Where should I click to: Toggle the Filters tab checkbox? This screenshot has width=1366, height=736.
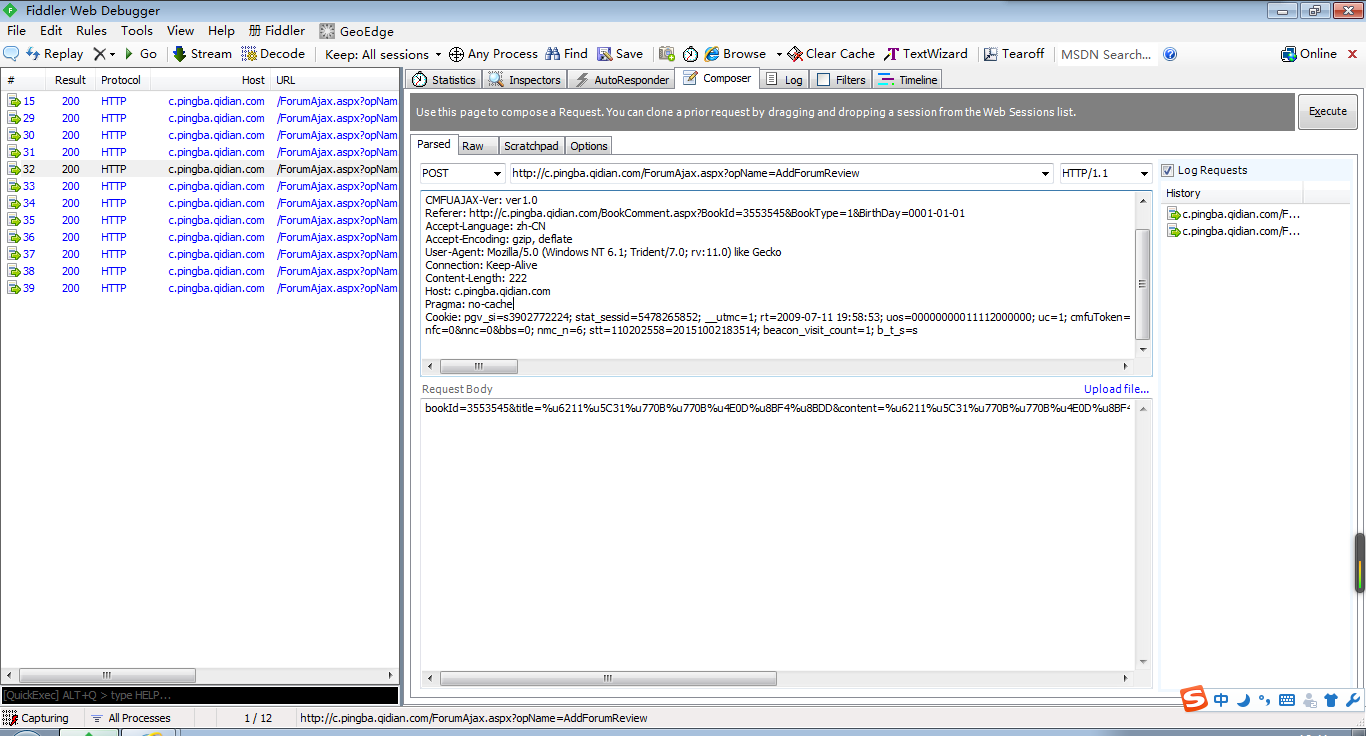pos(824,80)
